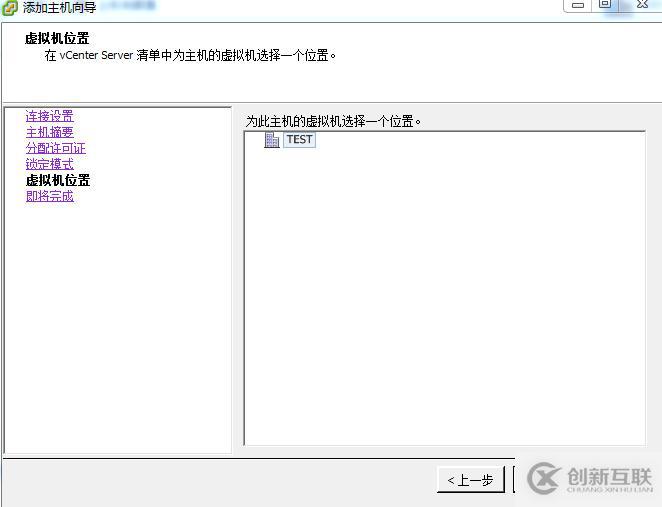
Task: Click the 虚拟机位置 heading at top
Action: (57, 38)
